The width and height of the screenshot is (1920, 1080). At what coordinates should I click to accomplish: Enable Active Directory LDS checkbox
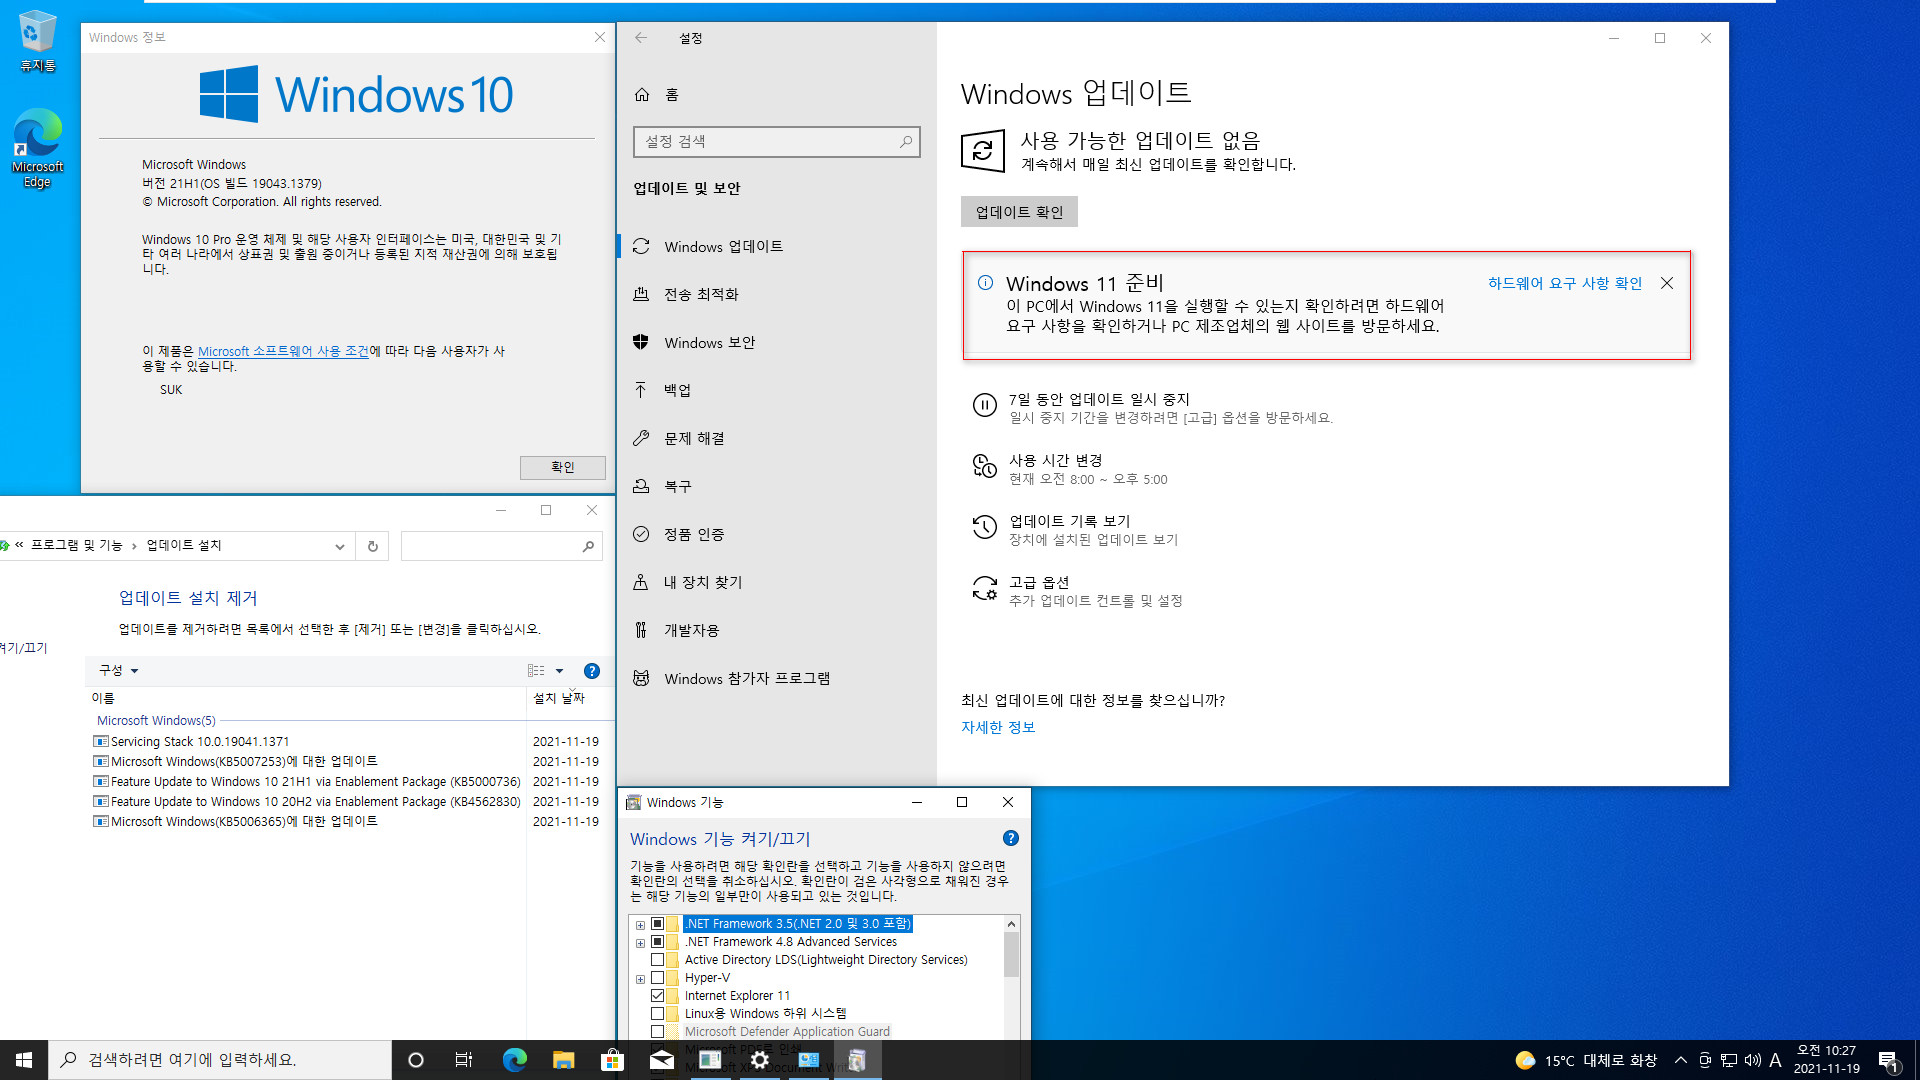point(657,960)
